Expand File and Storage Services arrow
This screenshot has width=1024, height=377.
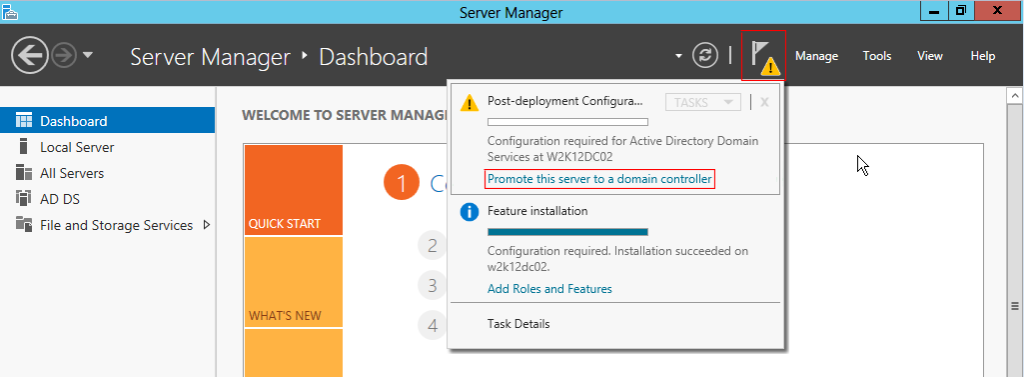tap(206, 225)
